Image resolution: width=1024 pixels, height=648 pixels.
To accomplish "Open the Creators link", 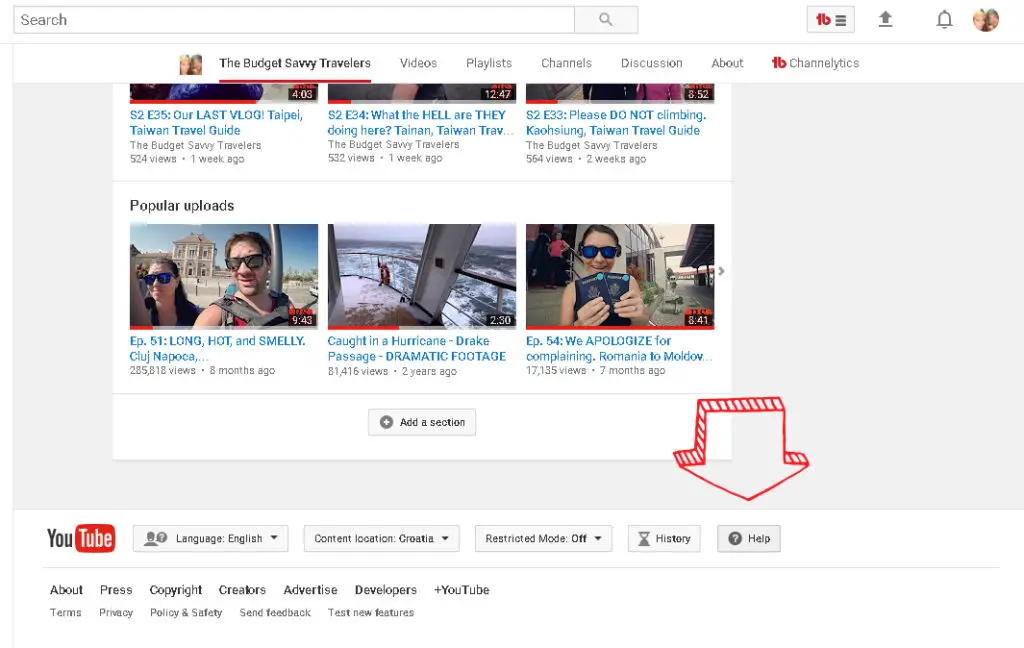I will [242, 590].
